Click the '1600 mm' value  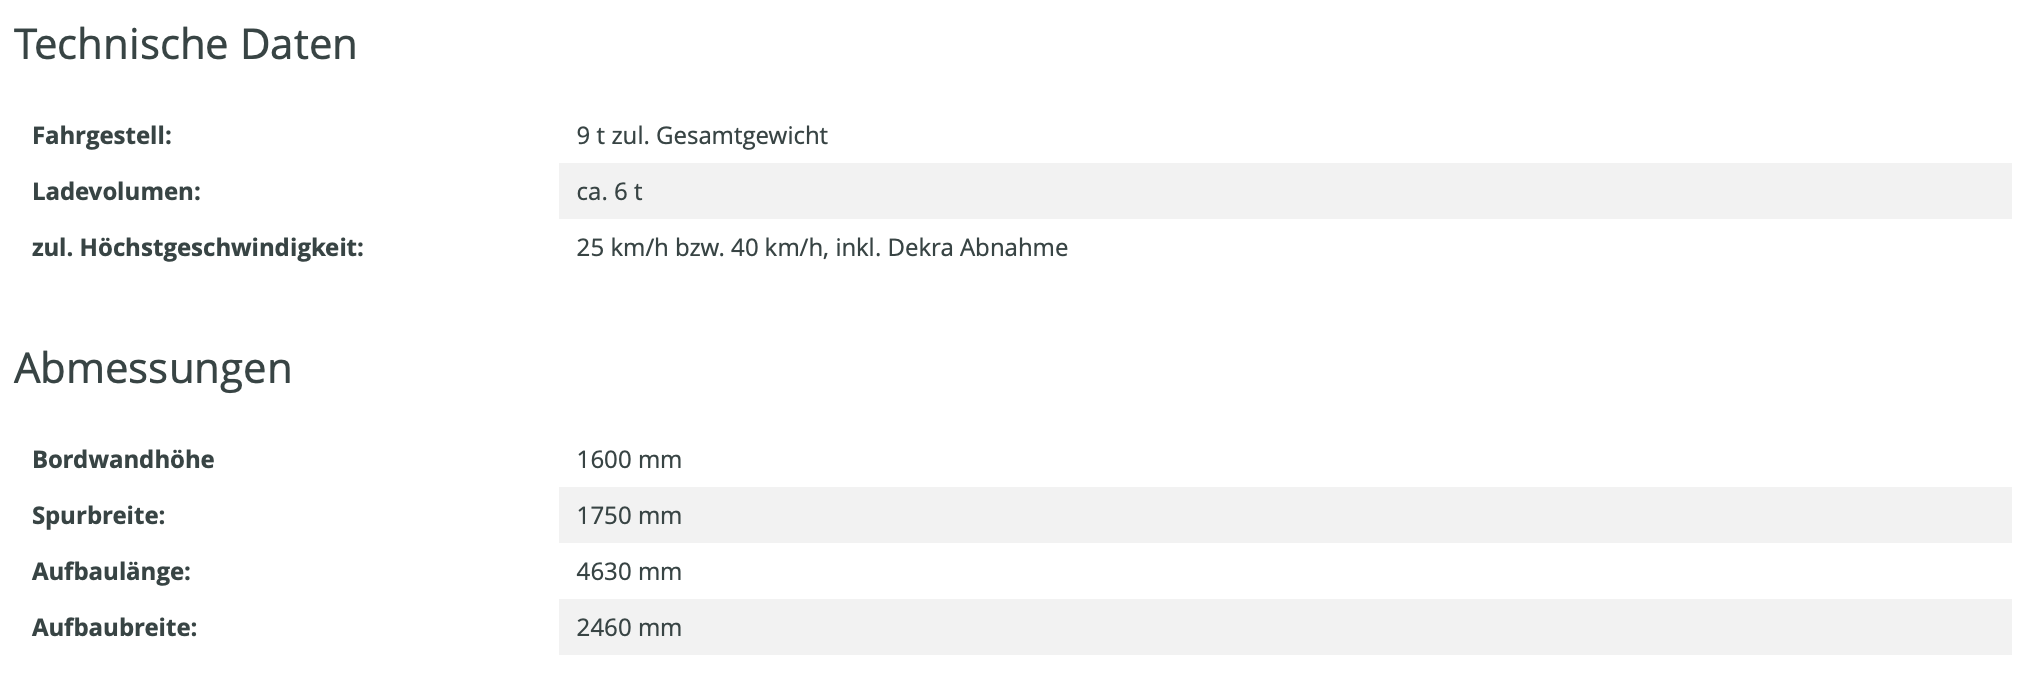pos(629,460)
